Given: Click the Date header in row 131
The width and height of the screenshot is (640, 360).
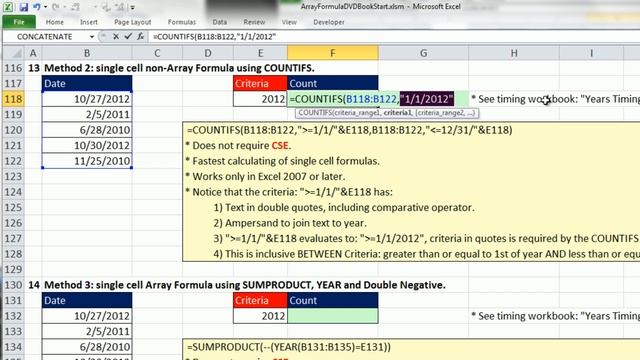Looking at the screenshot, I should (x=87, y=300).
